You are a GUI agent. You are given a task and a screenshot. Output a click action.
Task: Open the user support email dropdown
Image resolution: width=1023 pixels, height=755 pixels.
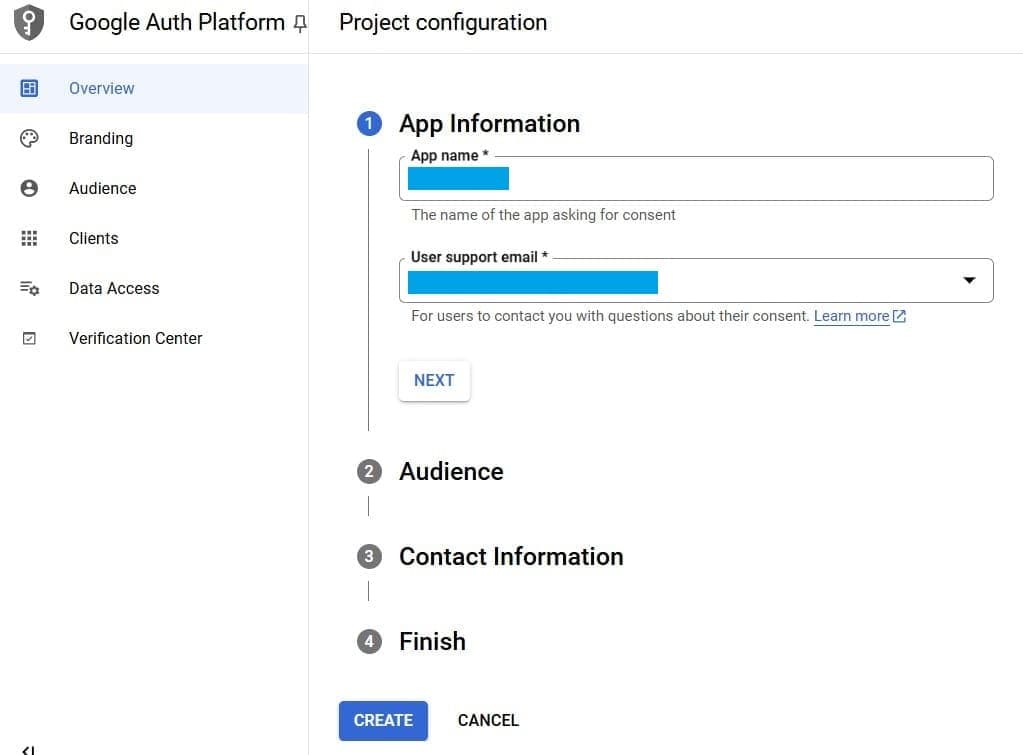968,281
